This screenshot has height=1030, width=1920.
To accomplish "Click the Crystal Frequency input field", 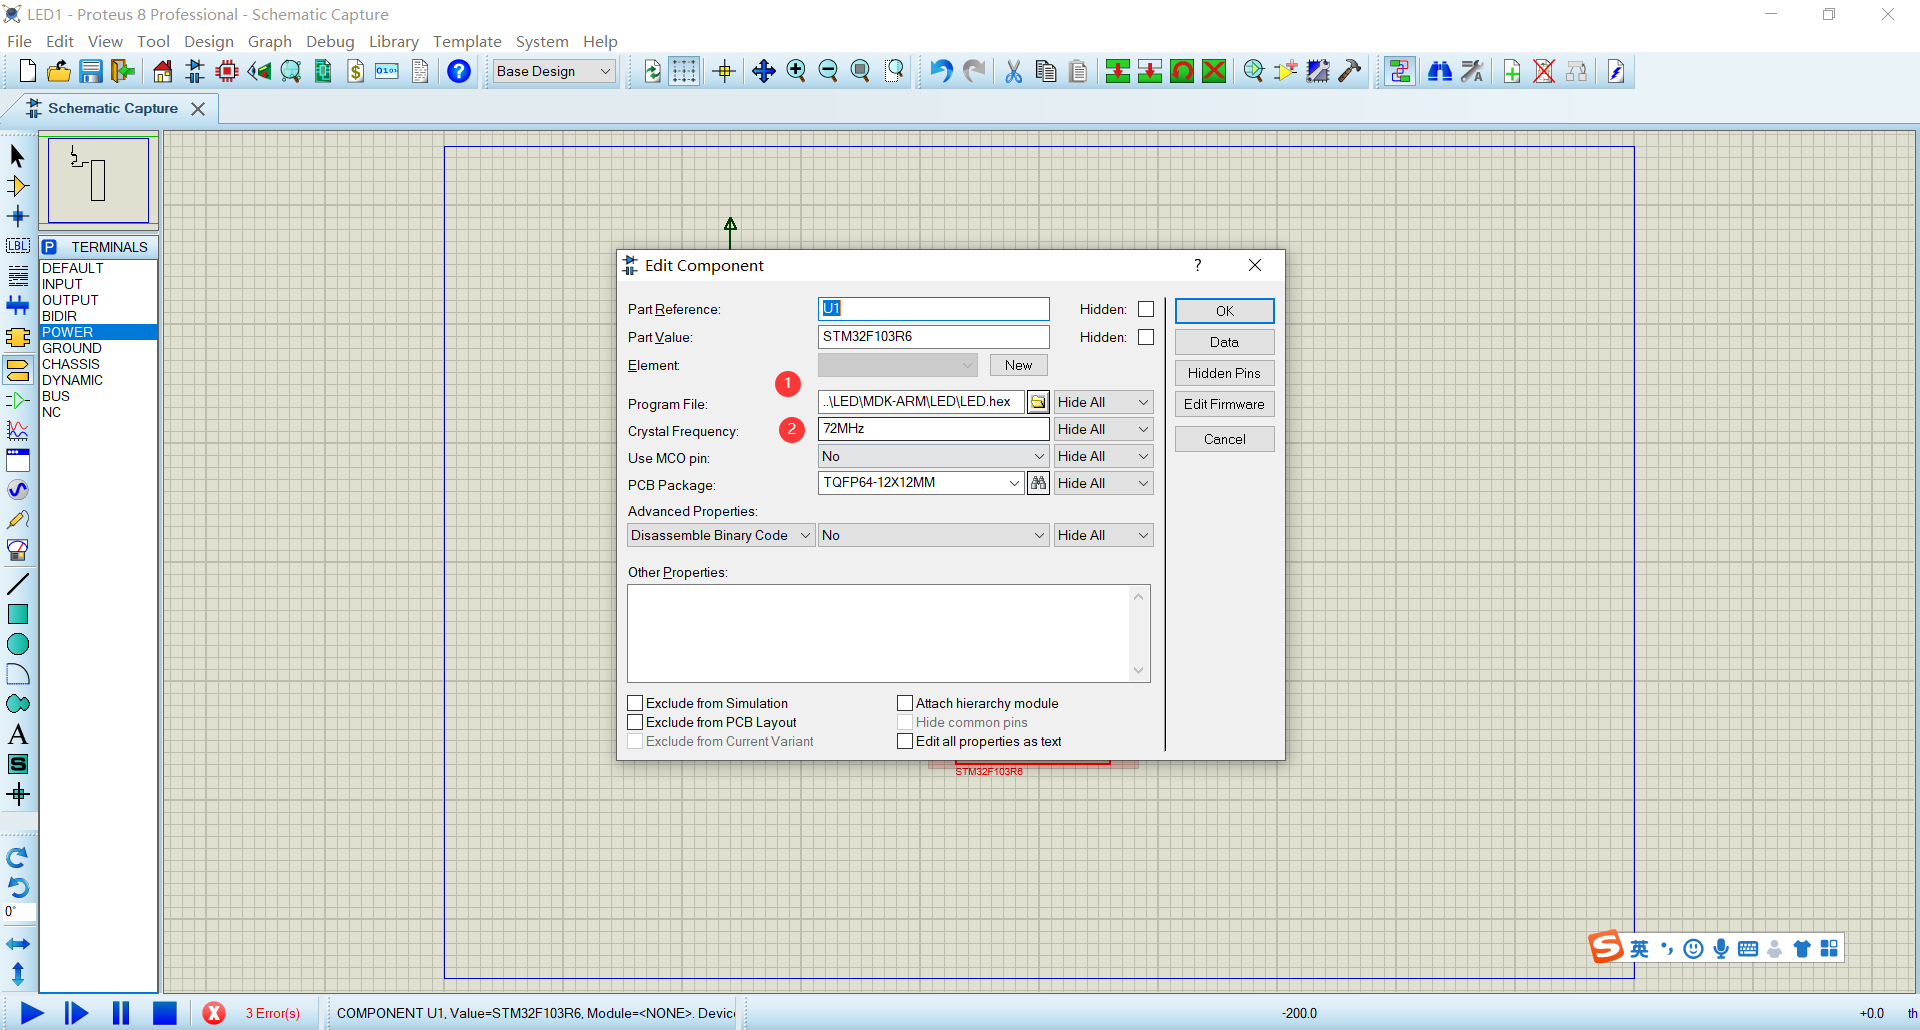I will tap(933, 429).
